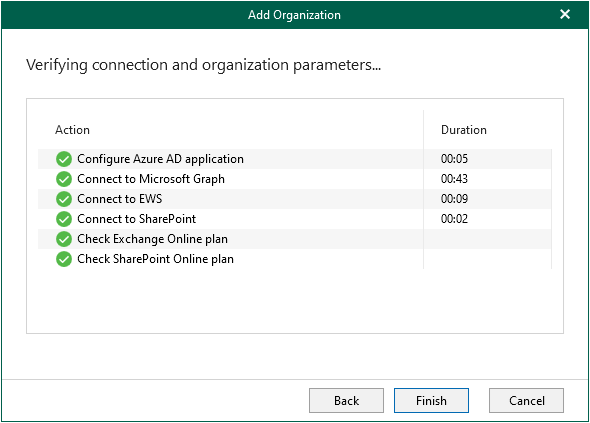Click the status icon for Connect to SharePoint
Viewport: 590px width, 423px height.
64,219
